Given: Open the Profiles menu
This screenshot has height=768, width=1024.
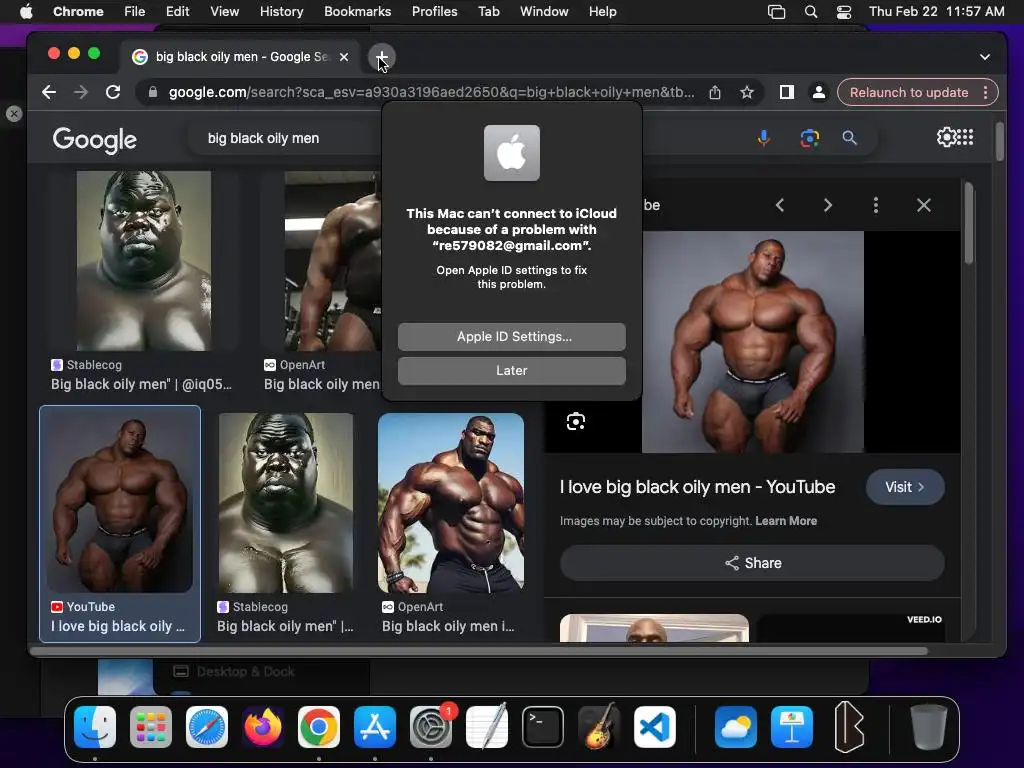Looking at the screenshot, I should [x=434, y=12].
